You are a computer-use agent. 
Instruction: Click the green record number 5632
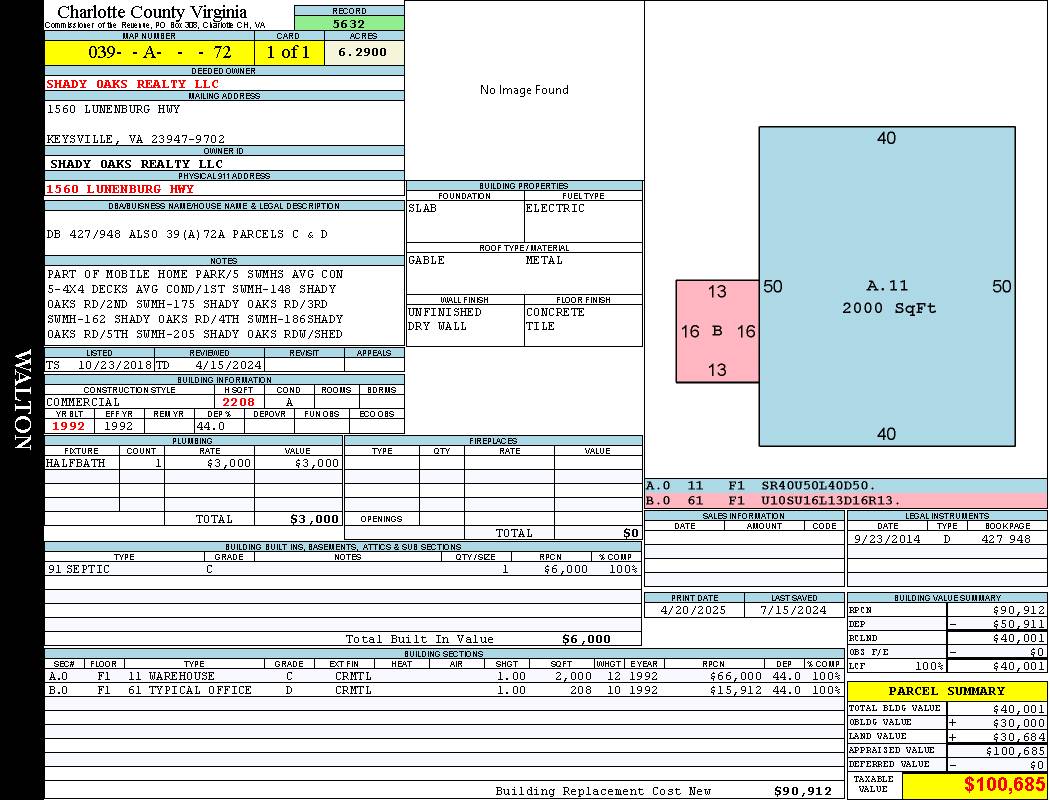[x=349, y=24]
